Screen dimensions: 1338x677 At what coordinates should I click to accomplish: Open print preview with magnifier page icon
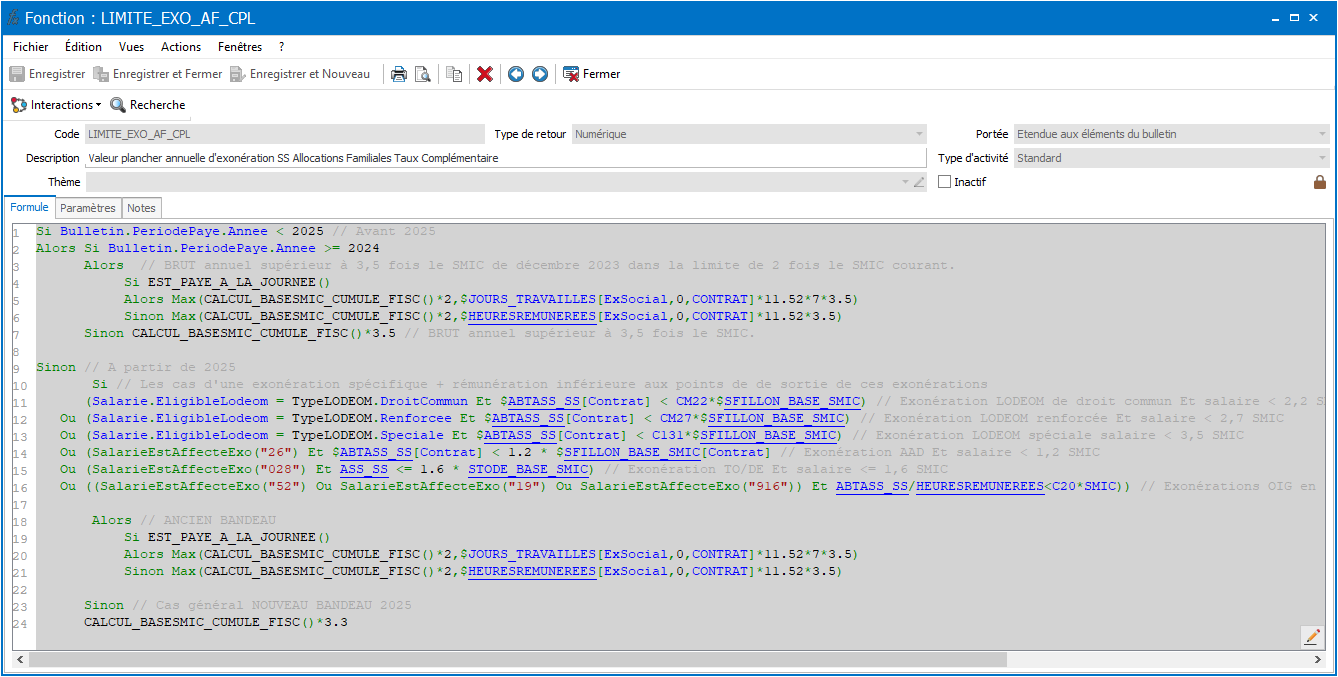coord(422,74)
